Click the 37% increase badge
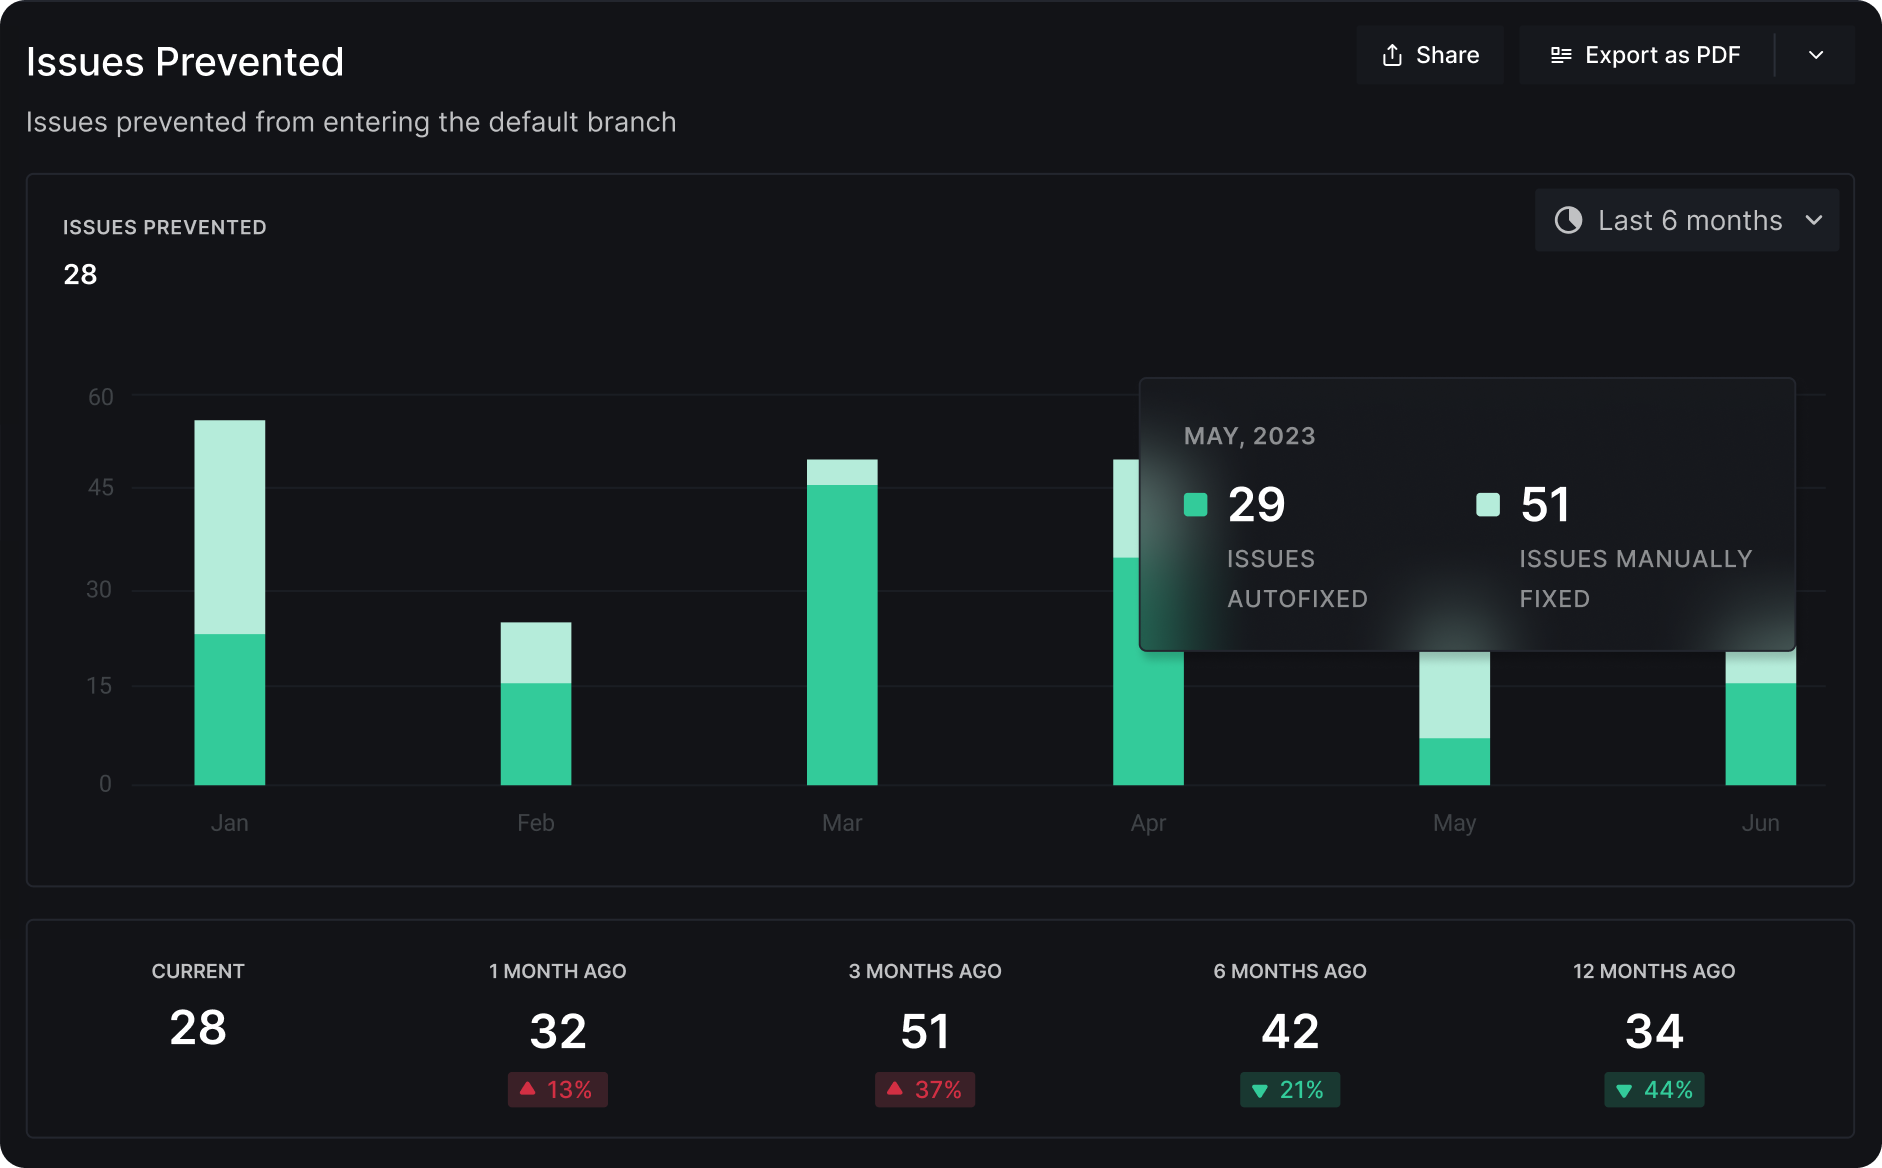Viewport: 1882px width, 1168px height. [925, 1089]
